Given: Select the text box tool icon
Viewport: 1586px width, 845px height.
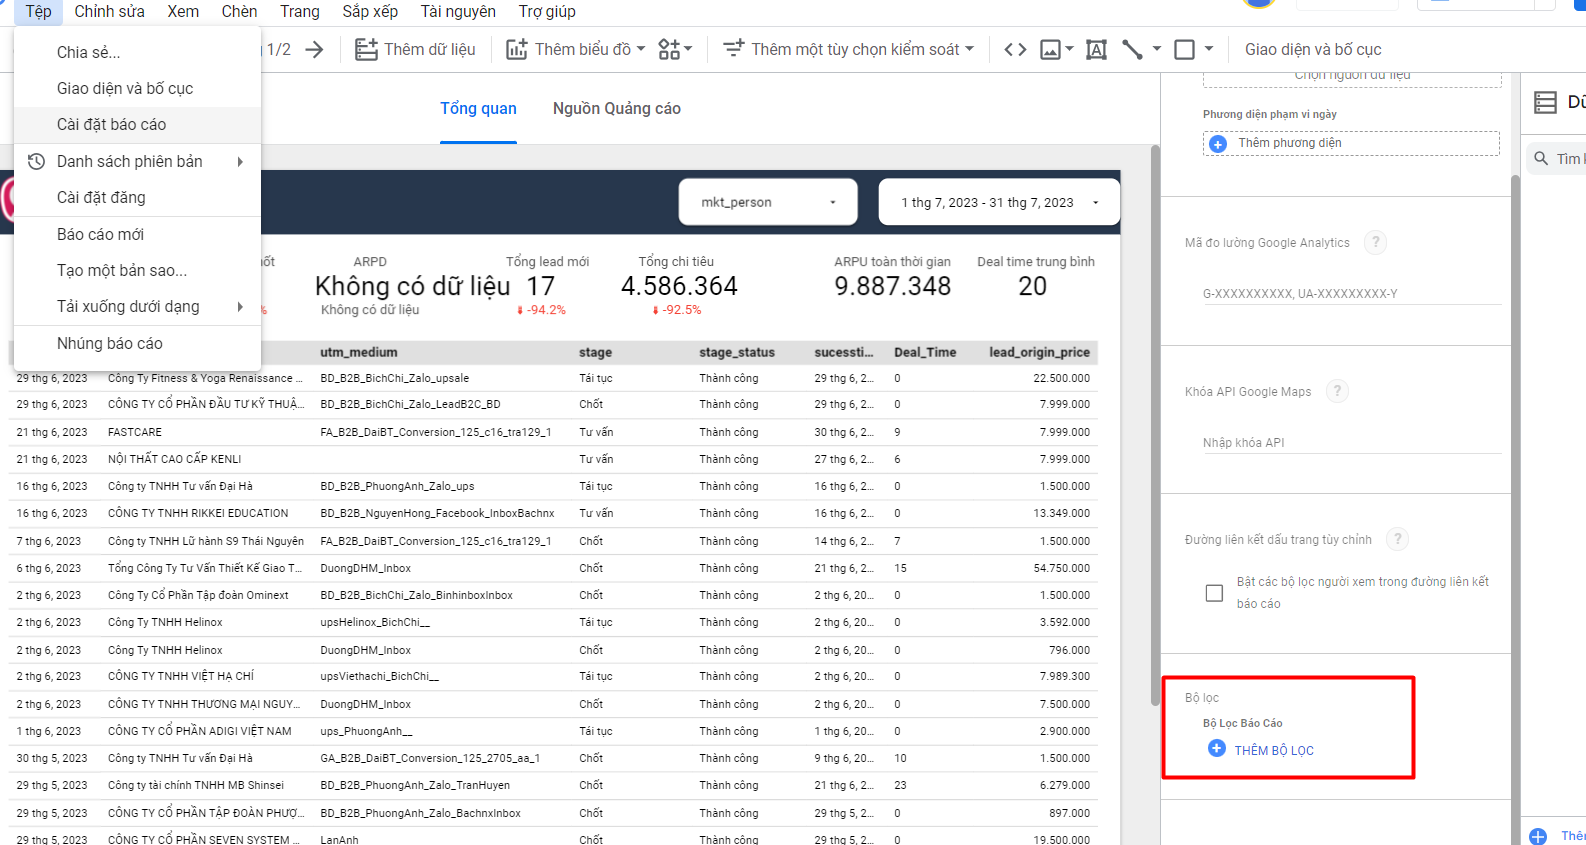Looking at the screenshot, I should 1096,49.
